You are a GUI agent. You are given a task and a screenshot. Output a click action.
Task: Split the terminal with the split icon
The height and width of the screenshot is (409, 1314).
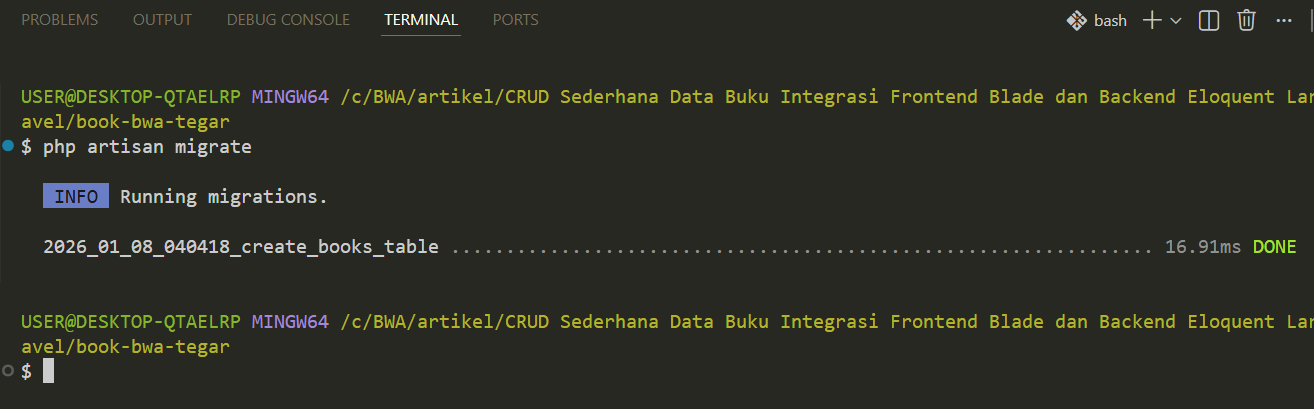[1209, 20]
